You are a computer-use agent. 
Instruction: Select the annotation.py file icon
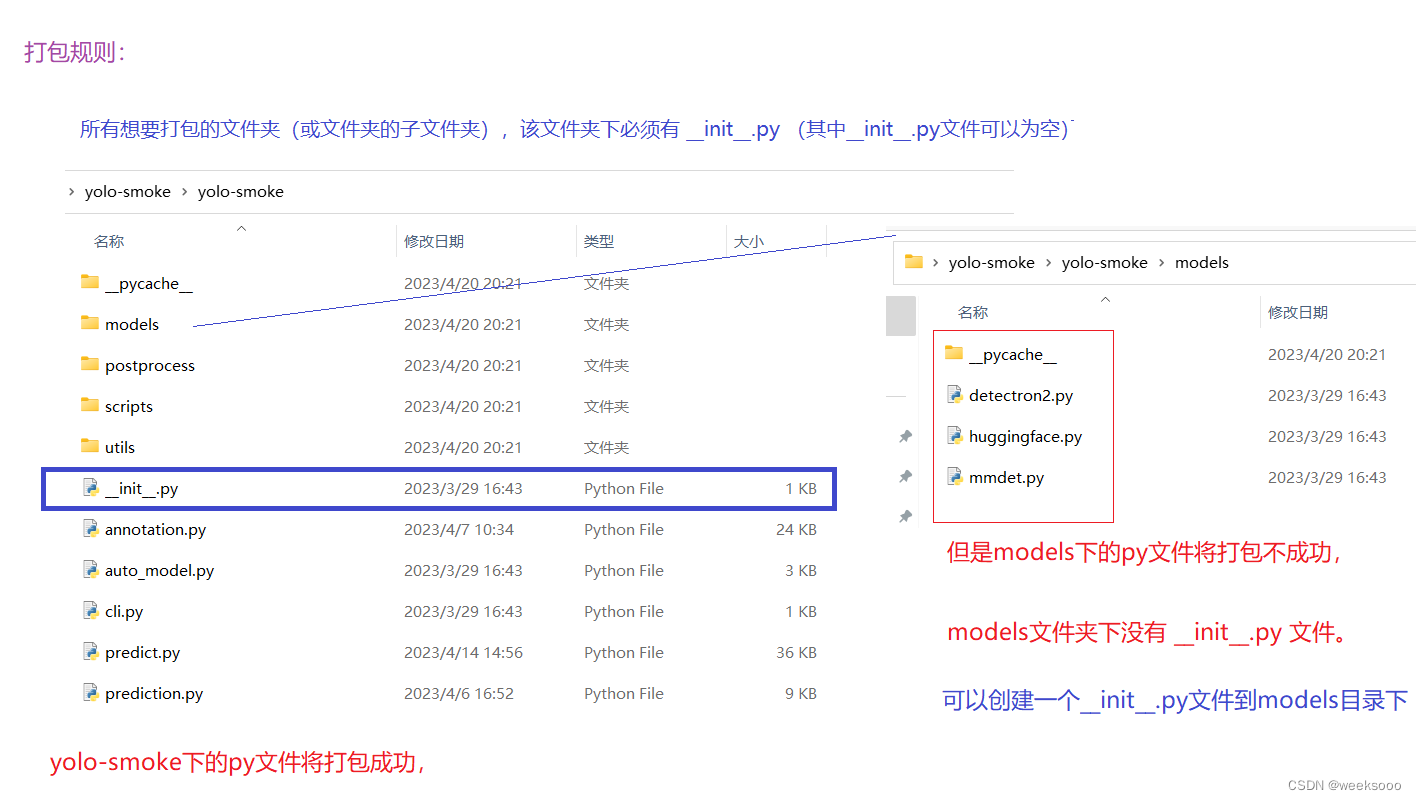[x=90, y=529]
